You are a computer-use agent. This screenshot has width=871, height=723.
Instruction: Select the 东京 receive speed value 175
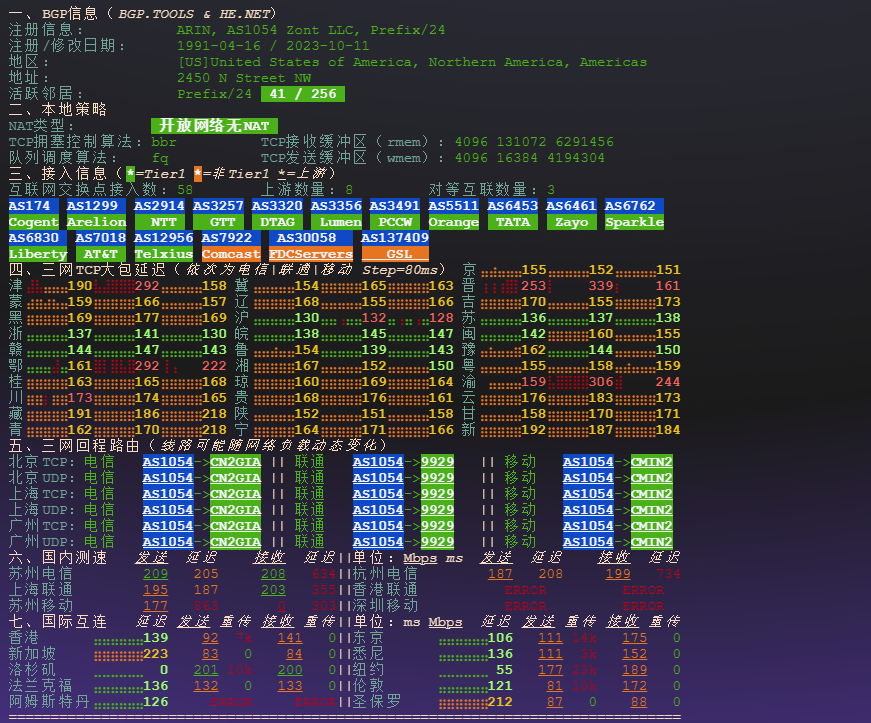(634, 638)
